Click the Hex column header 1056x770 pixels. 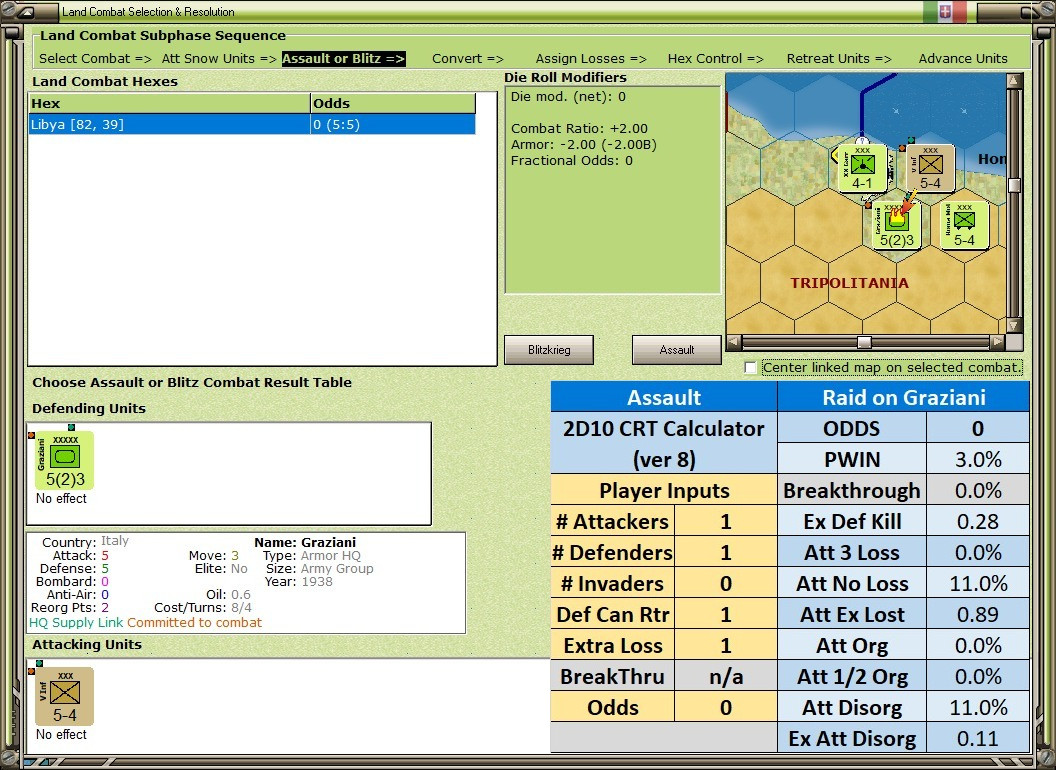(x=169, y=103)
